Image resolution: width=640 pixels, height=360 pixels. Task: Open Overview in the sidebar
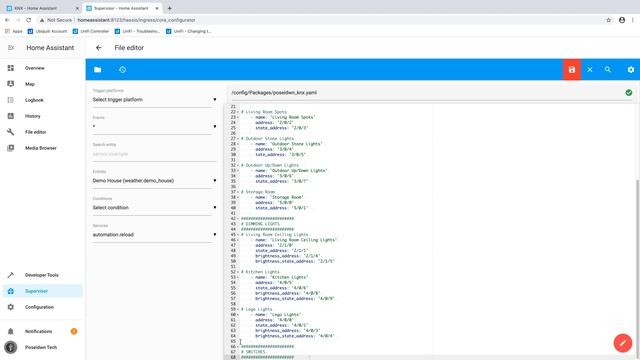click(42, 68)
